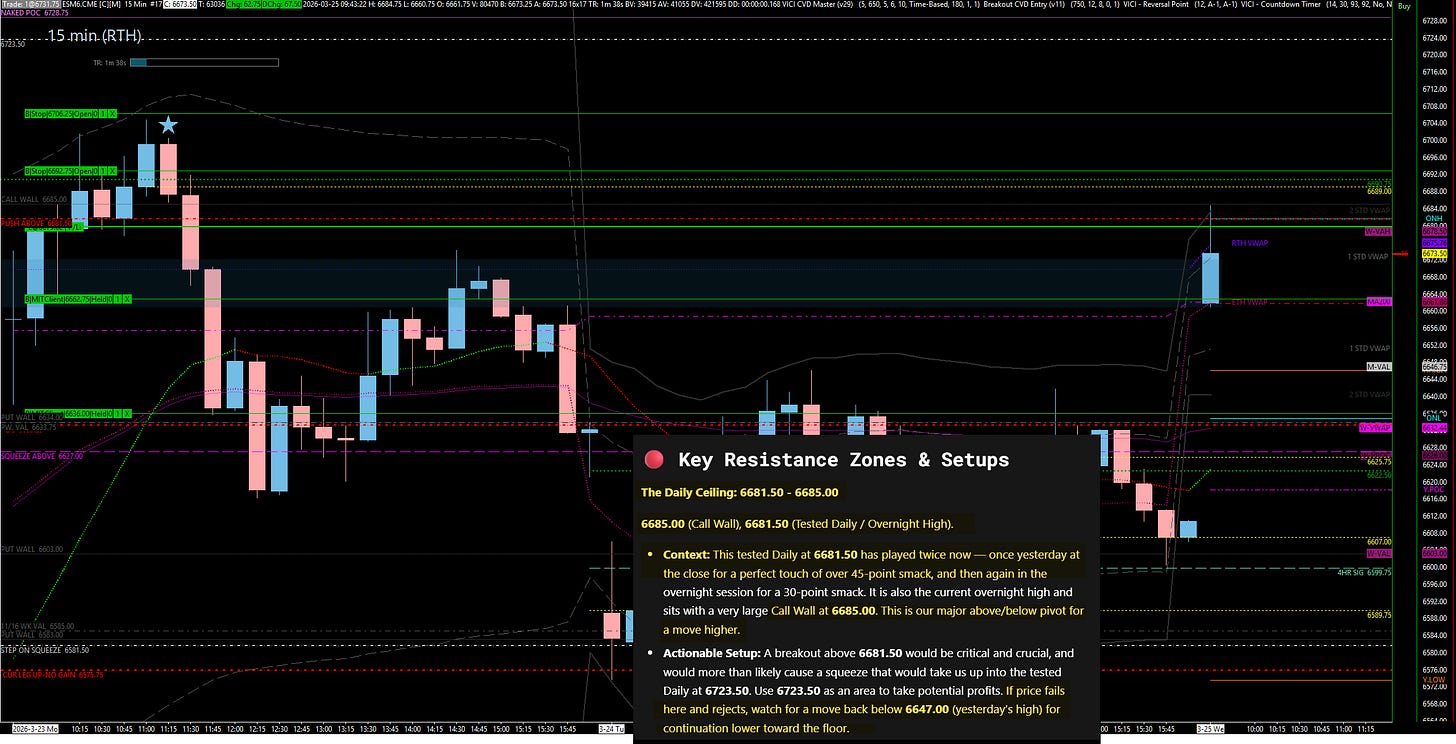The image size is (1456, 744).
Task: Click the 6589.75 yellow level value
Action: pyautogui.click(x=1379, y=616)
